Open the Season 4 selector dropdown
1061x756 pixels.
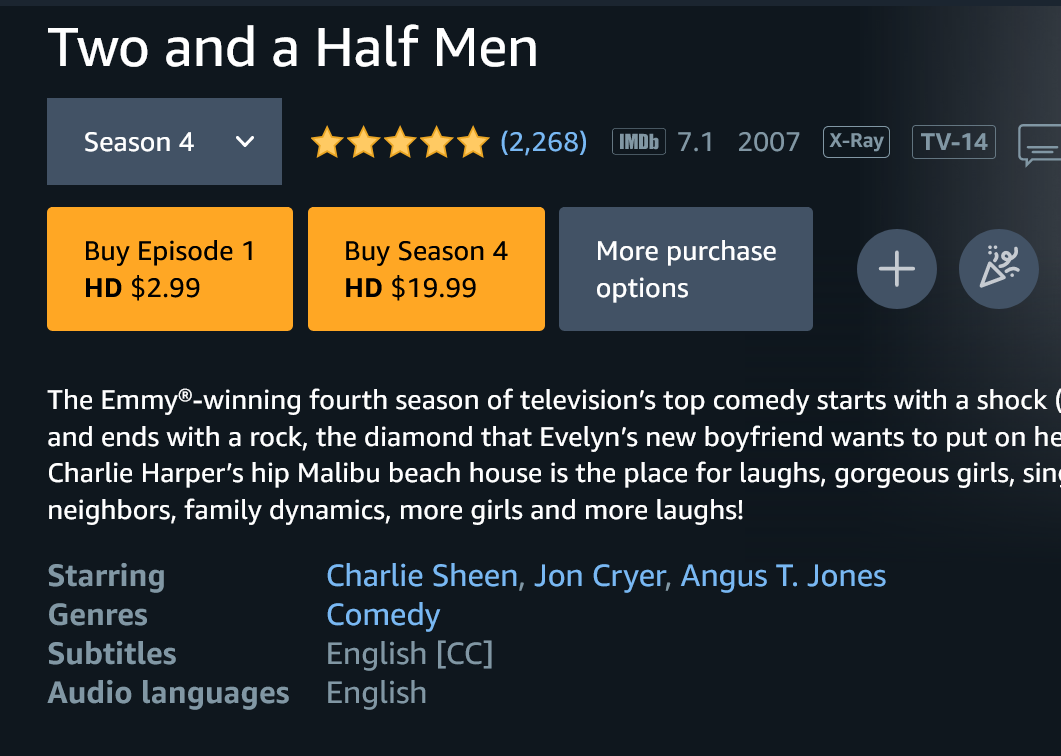164,142
